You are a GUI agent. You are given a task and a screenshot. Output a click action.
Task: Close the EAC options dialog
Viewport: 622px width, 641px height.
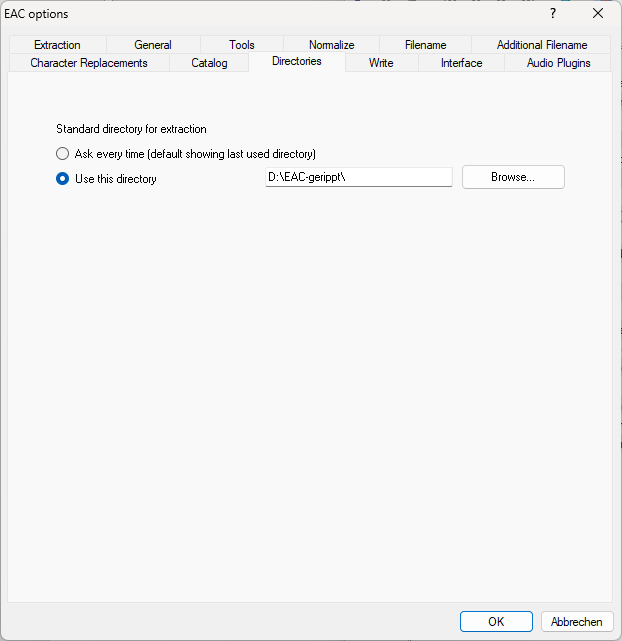pyautogui.click(x=598, y=14)
